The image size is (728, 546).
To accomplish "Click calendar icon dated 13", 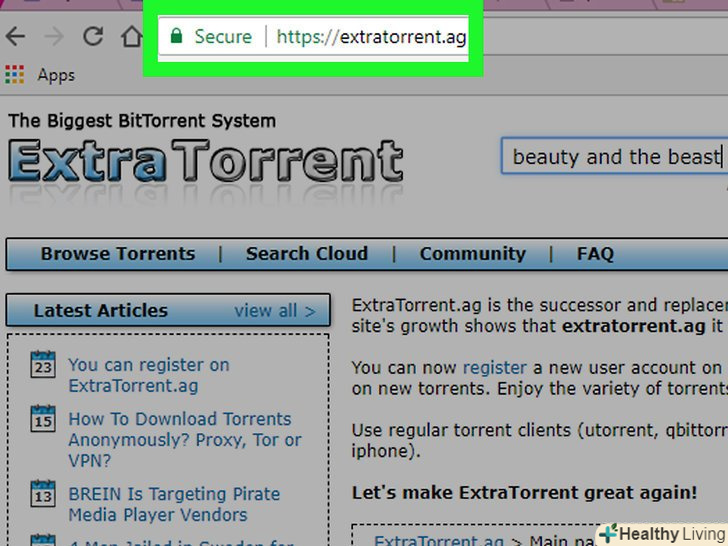I will pos(43,494).
